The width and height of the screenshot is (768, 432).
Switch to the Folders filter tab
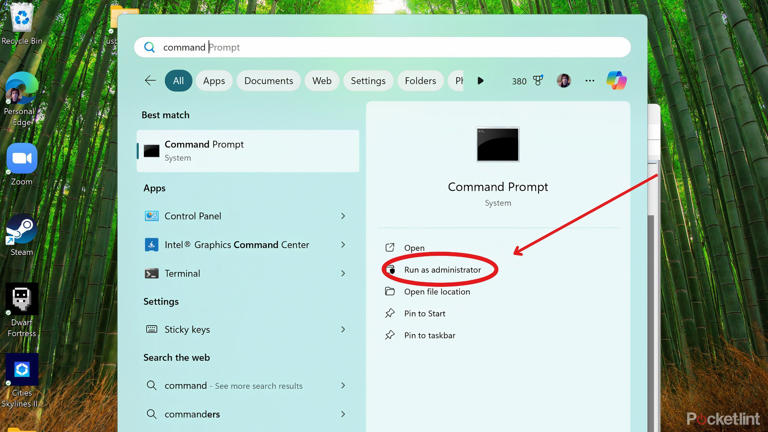420,81
